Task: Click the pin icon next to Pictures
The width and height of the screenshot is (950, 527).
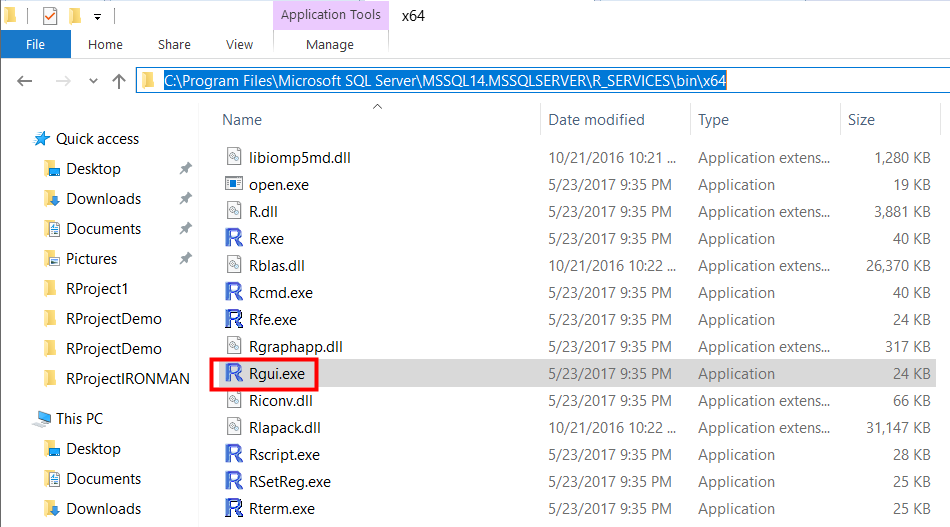Action: [185, 259]
